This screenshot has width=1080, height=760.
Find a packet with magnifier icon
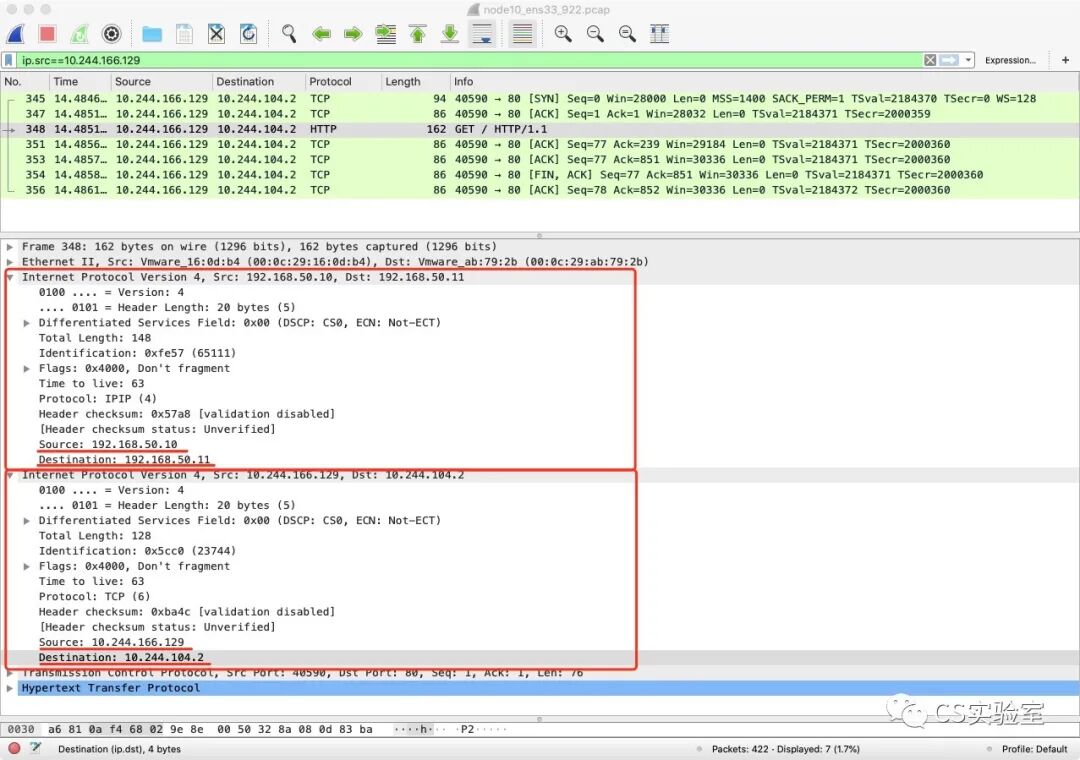click(x=289, y=34)
